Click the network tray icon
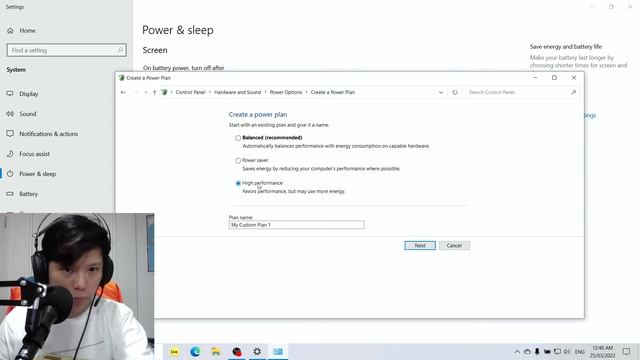Image resolution: width=640 pixels, height=360 pixels. pyautogui.click(x=557, y=351)
